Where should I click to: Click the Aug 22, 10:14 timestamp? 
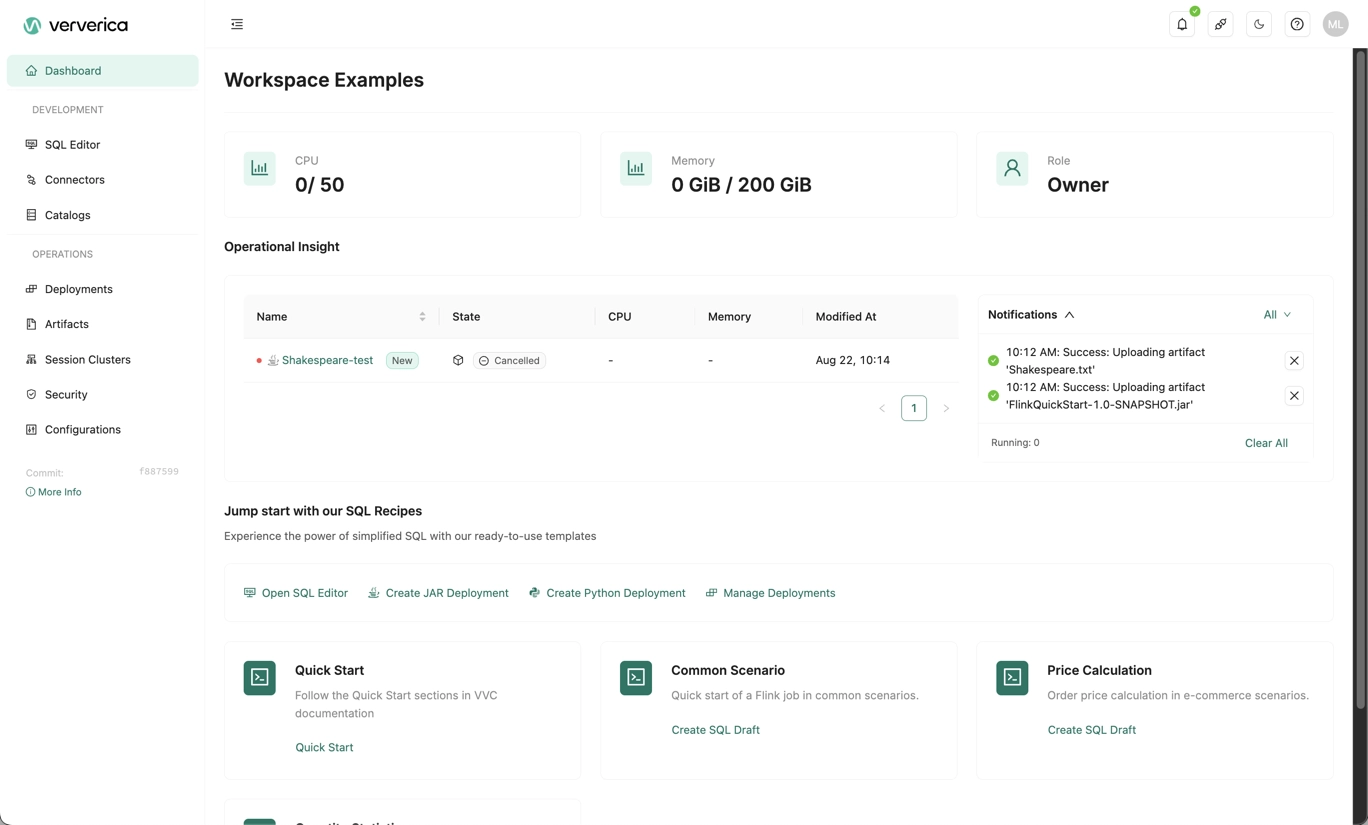852,360
